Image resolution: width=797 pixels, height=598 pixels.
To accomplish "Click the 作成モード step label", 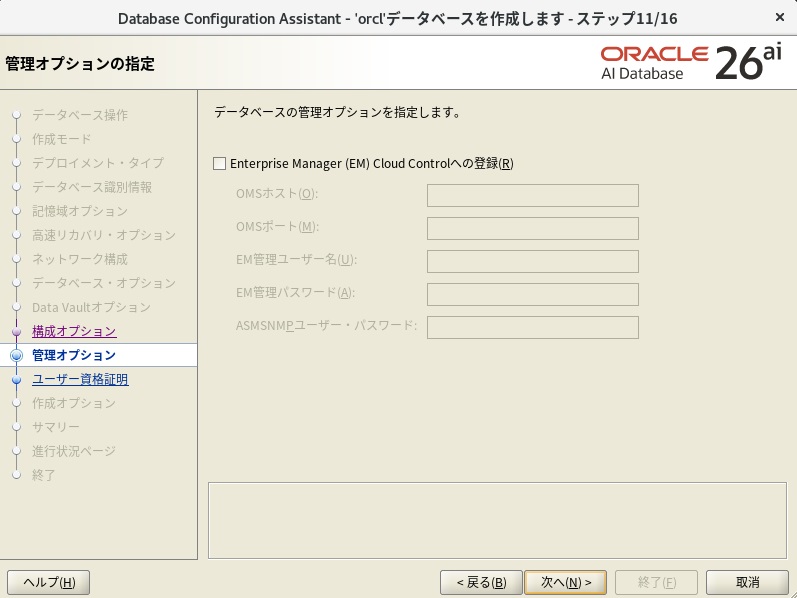I will pos(62,139).
